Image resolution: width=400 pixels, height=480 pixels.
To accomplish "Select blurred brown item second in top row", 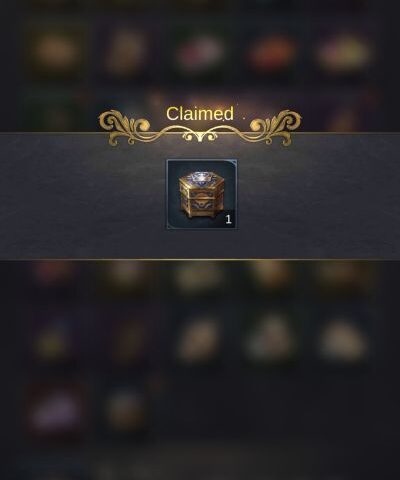I will (x=126, y=52).
